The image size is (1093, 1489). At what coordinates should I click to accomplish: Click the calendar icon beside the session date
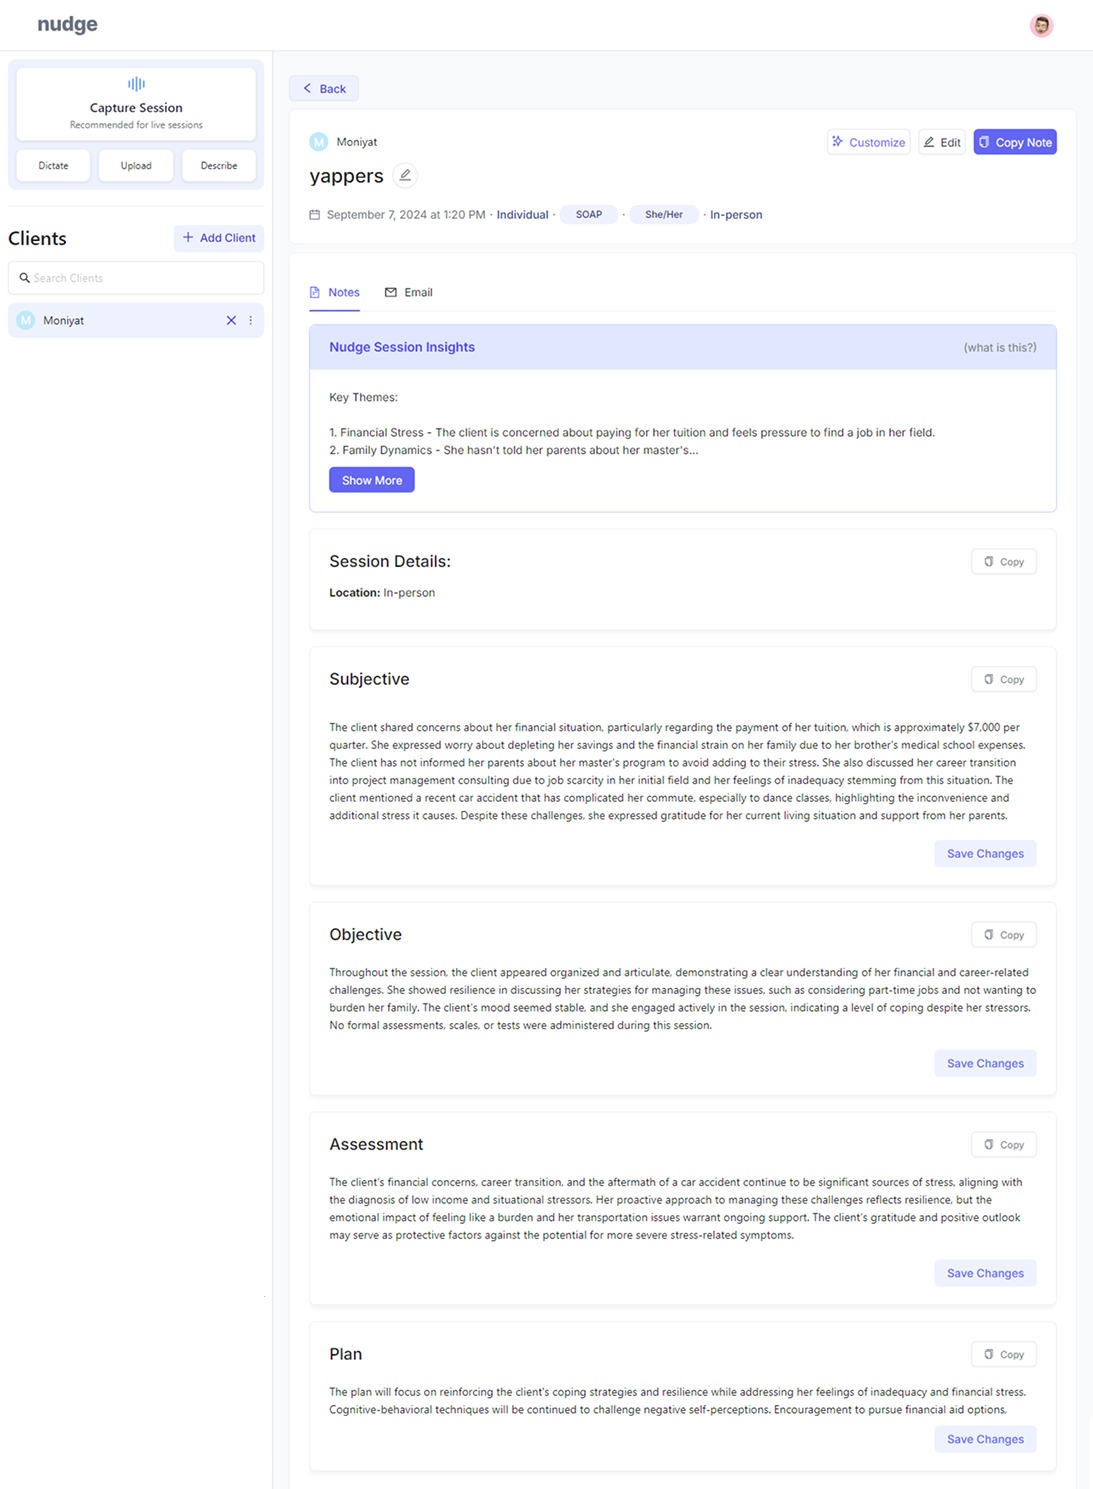pos(315,214)
